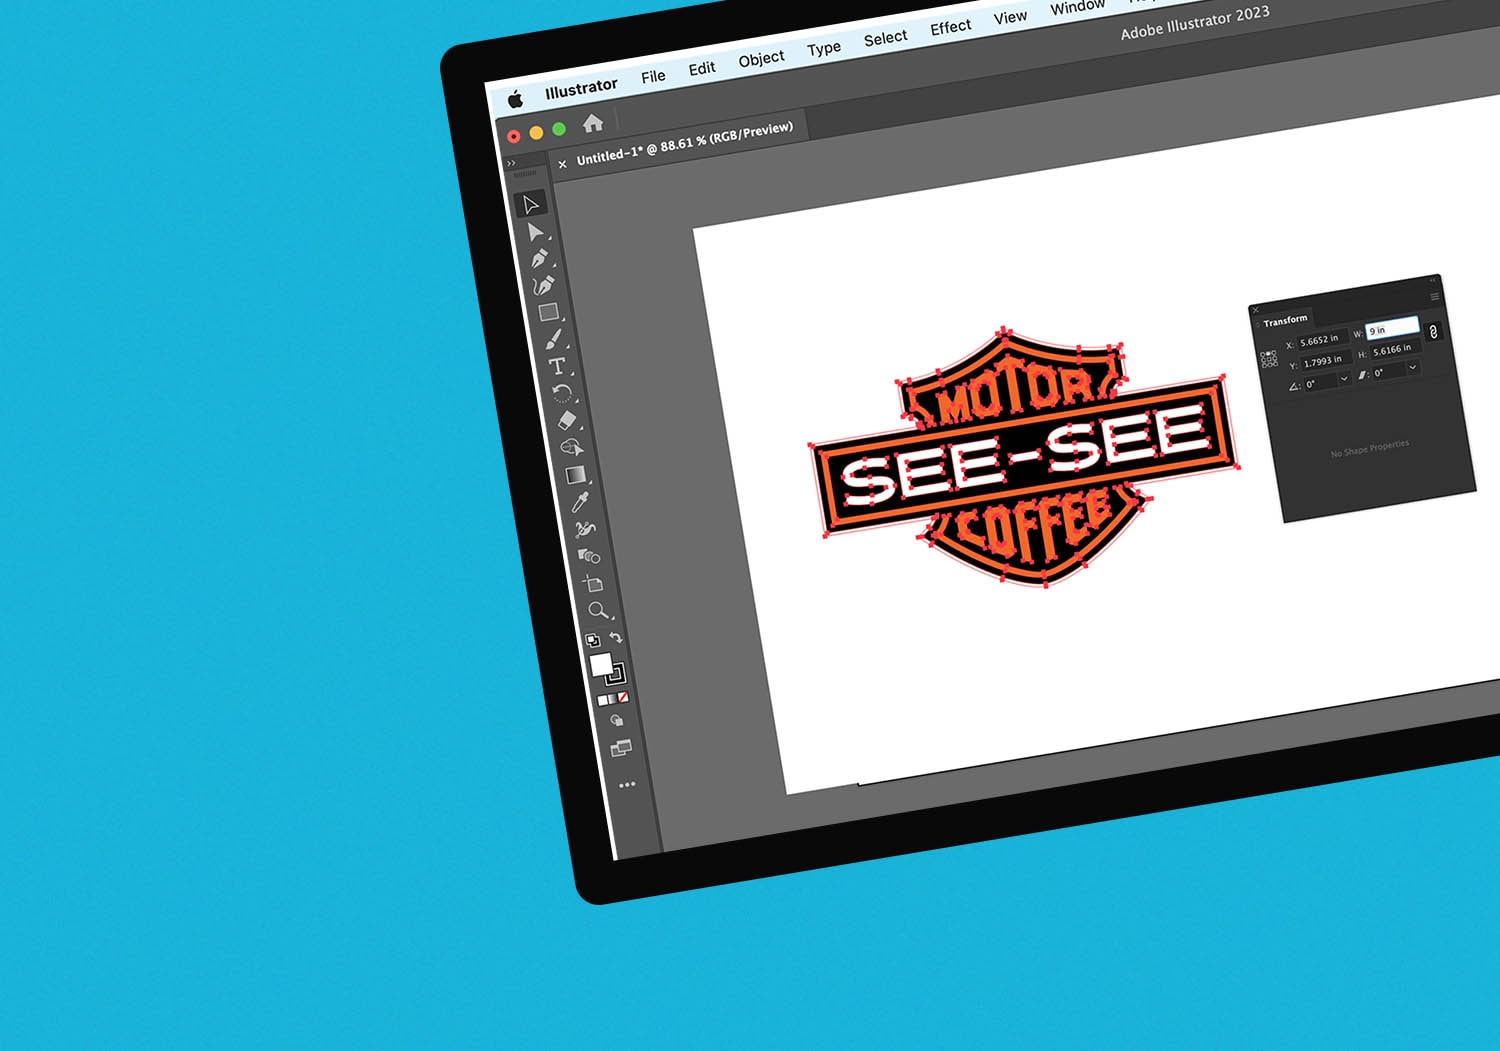1500x1051 pixels.
Task: Open the shear angle dropdown
Action: (1413, 367)
